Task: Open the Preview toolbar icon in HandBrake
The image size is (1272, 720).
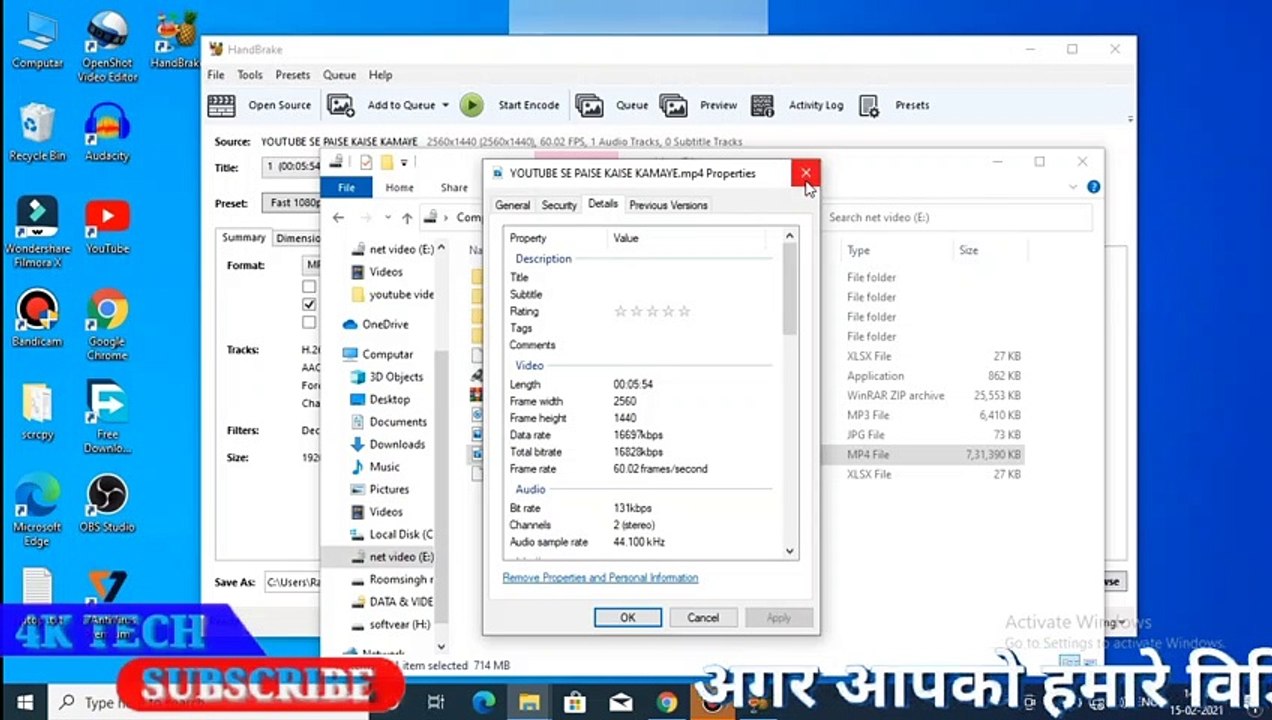Action: point(674,105)
